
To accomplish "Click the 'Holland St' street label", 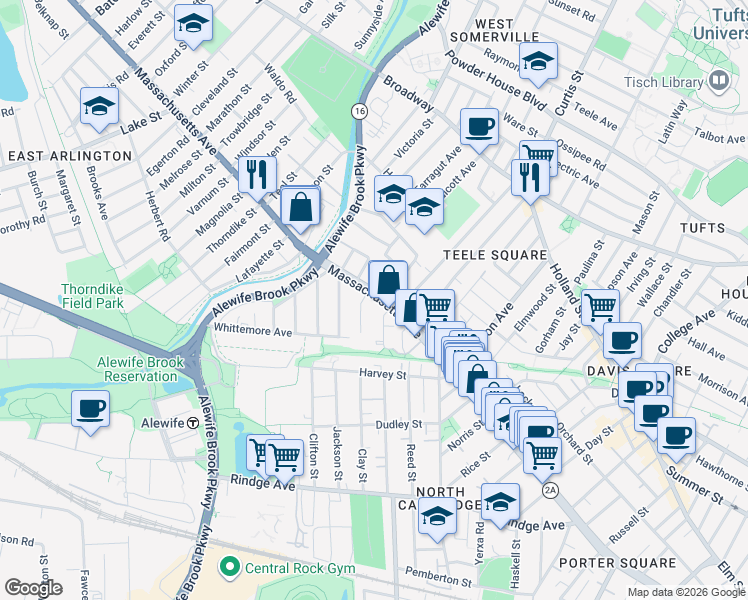I will click(x=565, y=289).
